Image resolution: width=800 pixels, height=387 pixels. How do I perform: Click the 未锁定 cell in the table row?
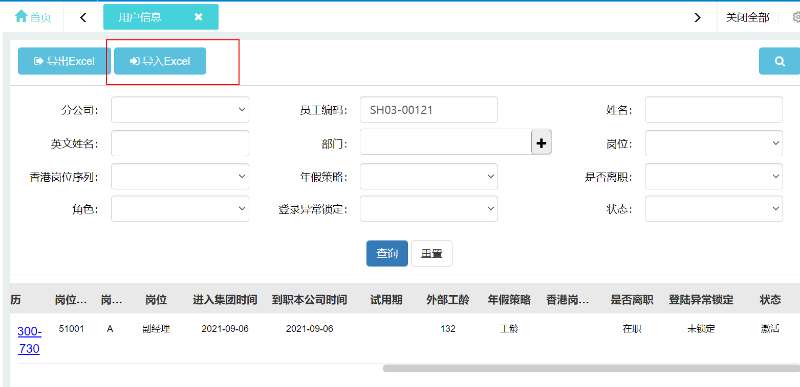[701, 329]
